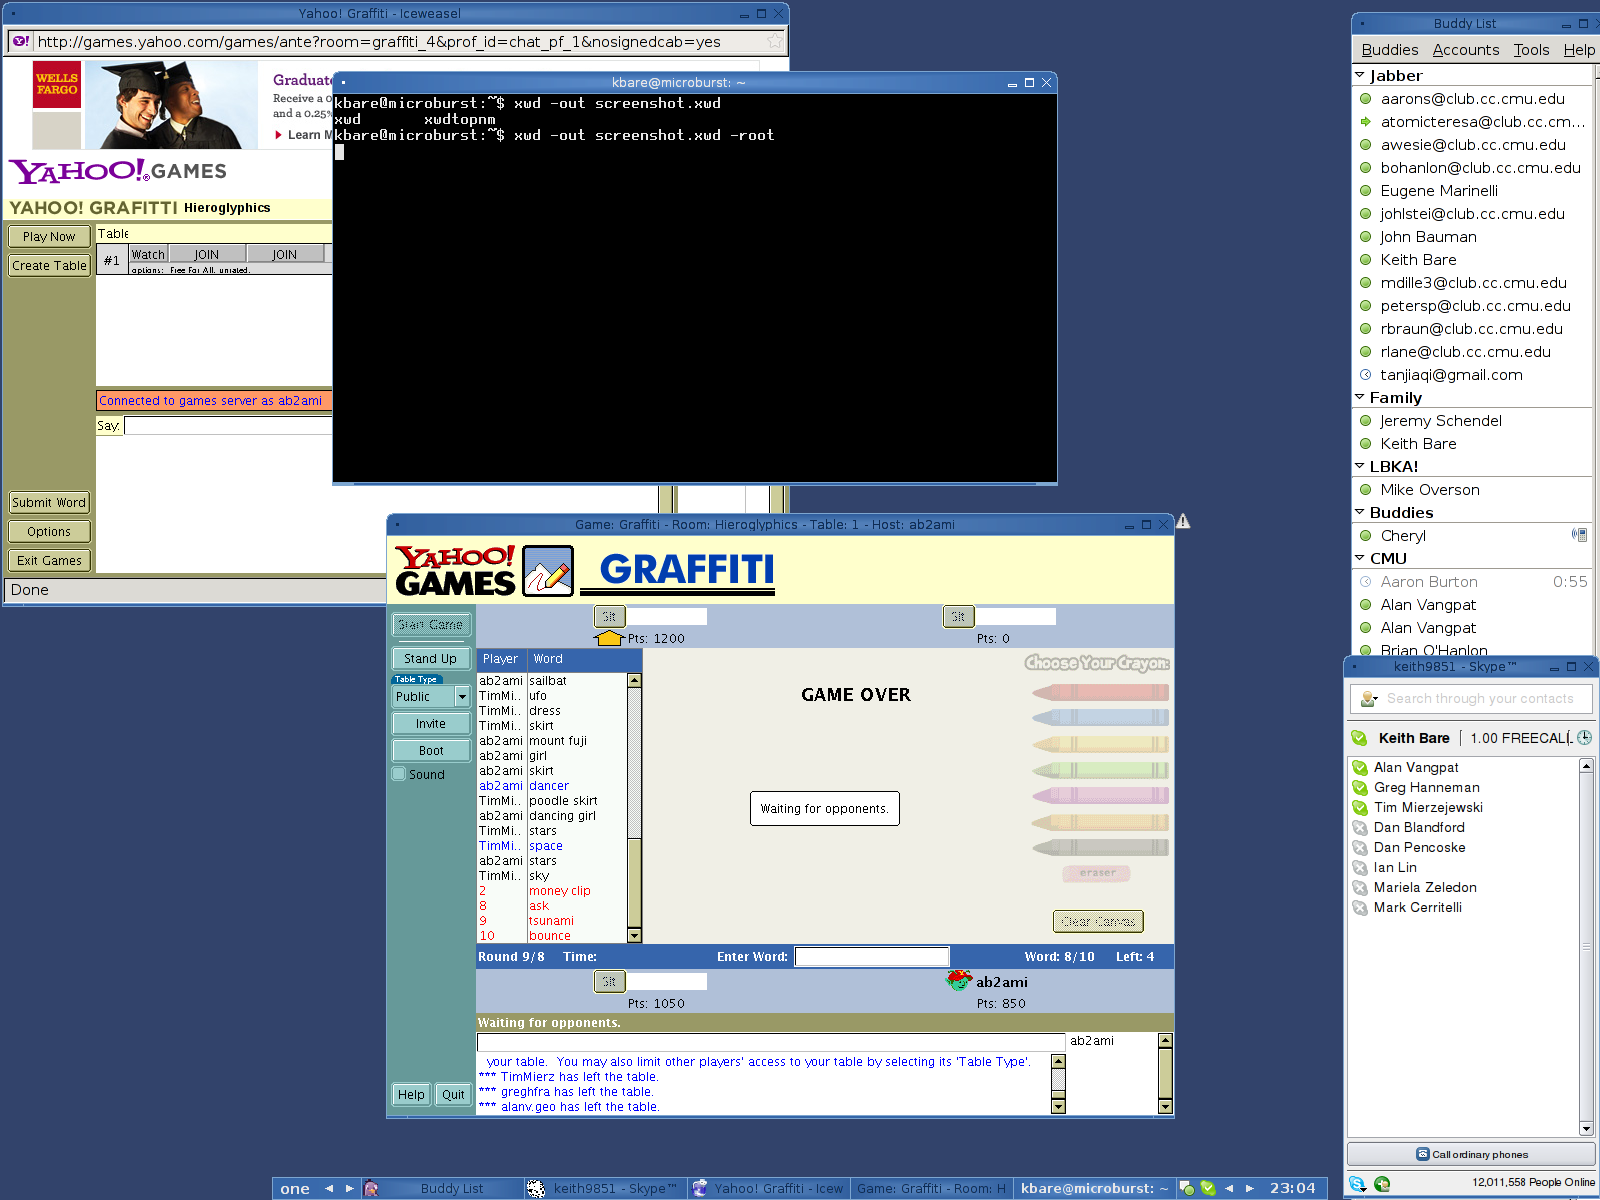The width and height of the screenshot is (1600, 1200).
Task: Toggle the Sound checkbox
Action: [x=399, y=774]
